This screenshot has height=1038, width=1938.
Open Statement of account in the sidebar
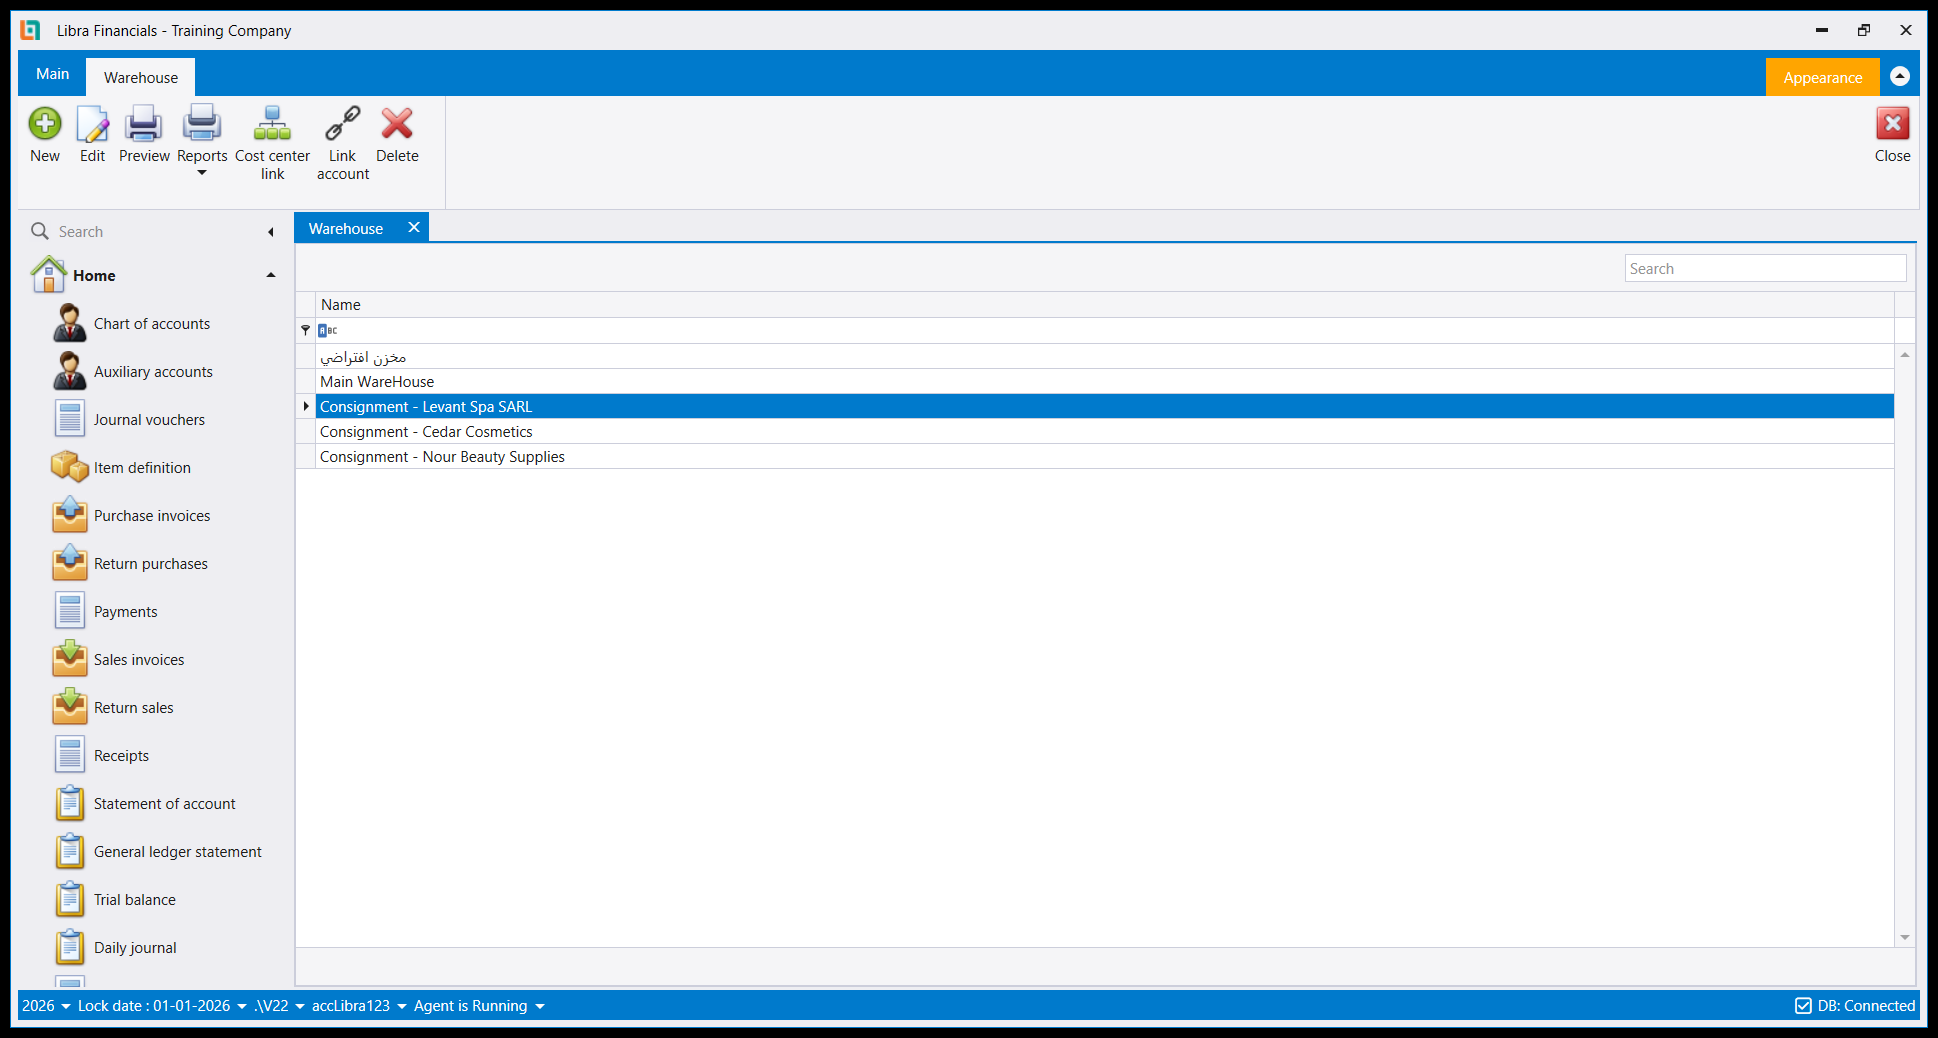coord(165,804)
